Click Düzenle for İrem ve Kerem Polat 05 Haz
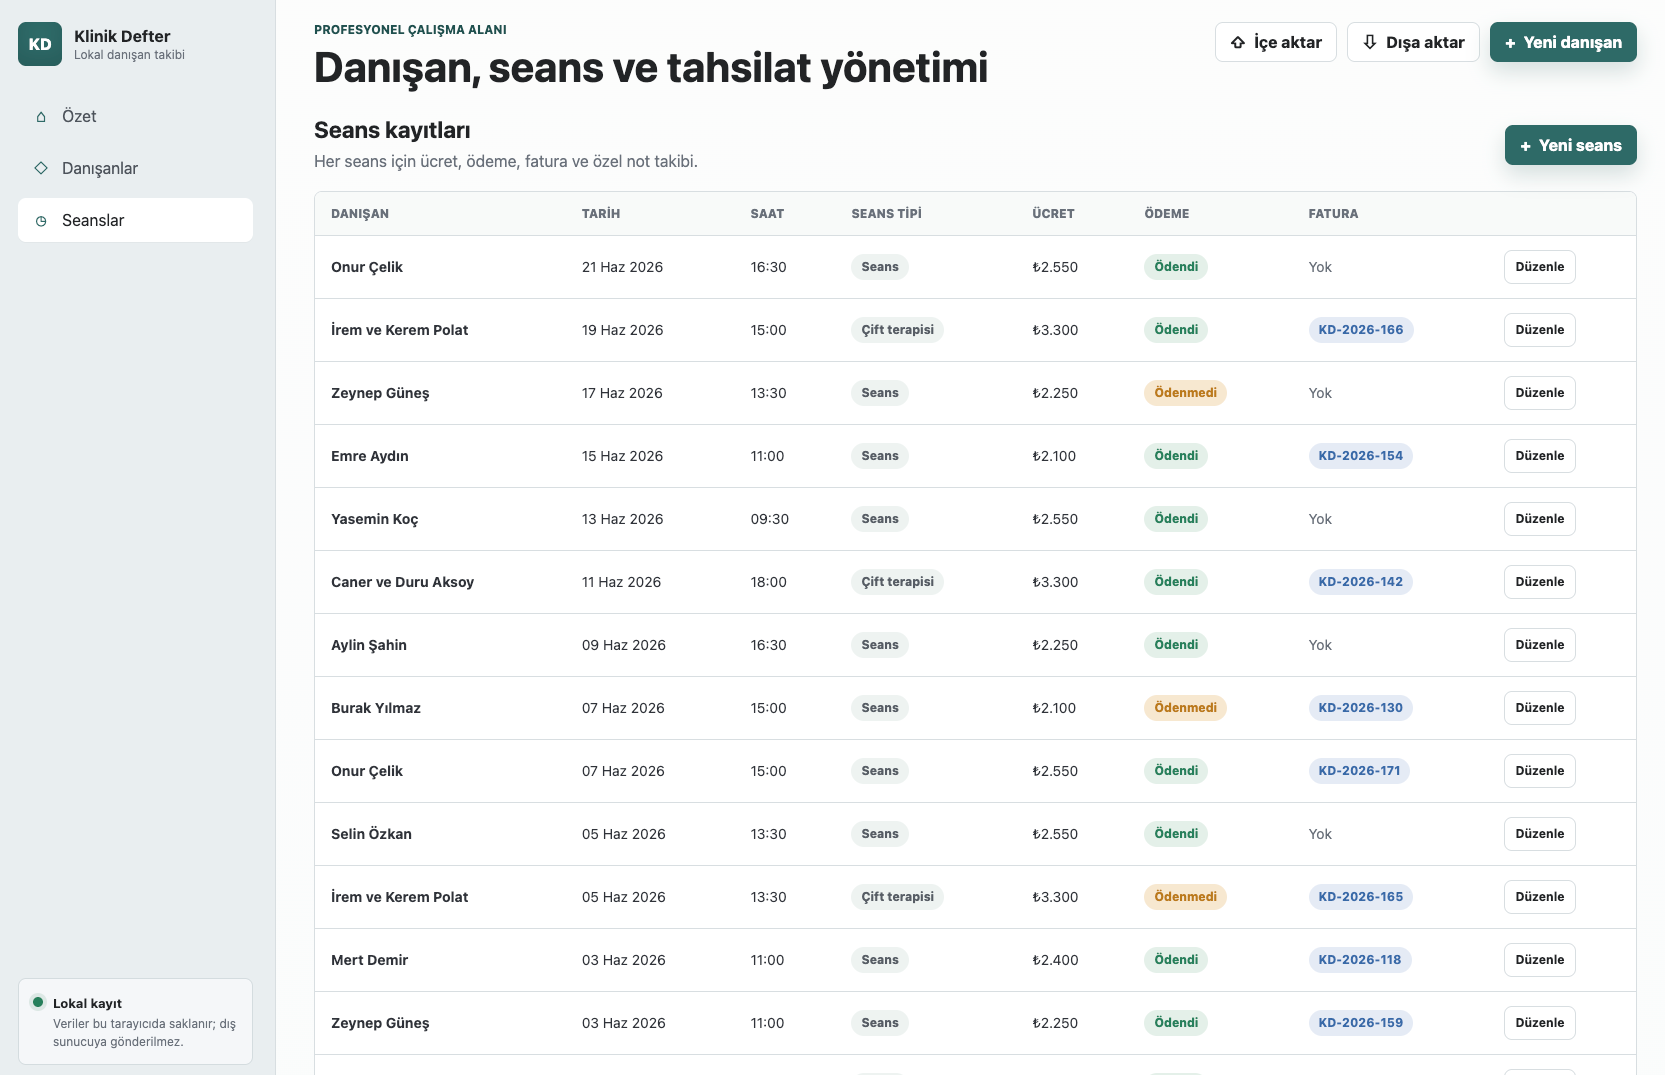The image size is (1665, 1075). pyautogui.click(x=1539, y=897)
